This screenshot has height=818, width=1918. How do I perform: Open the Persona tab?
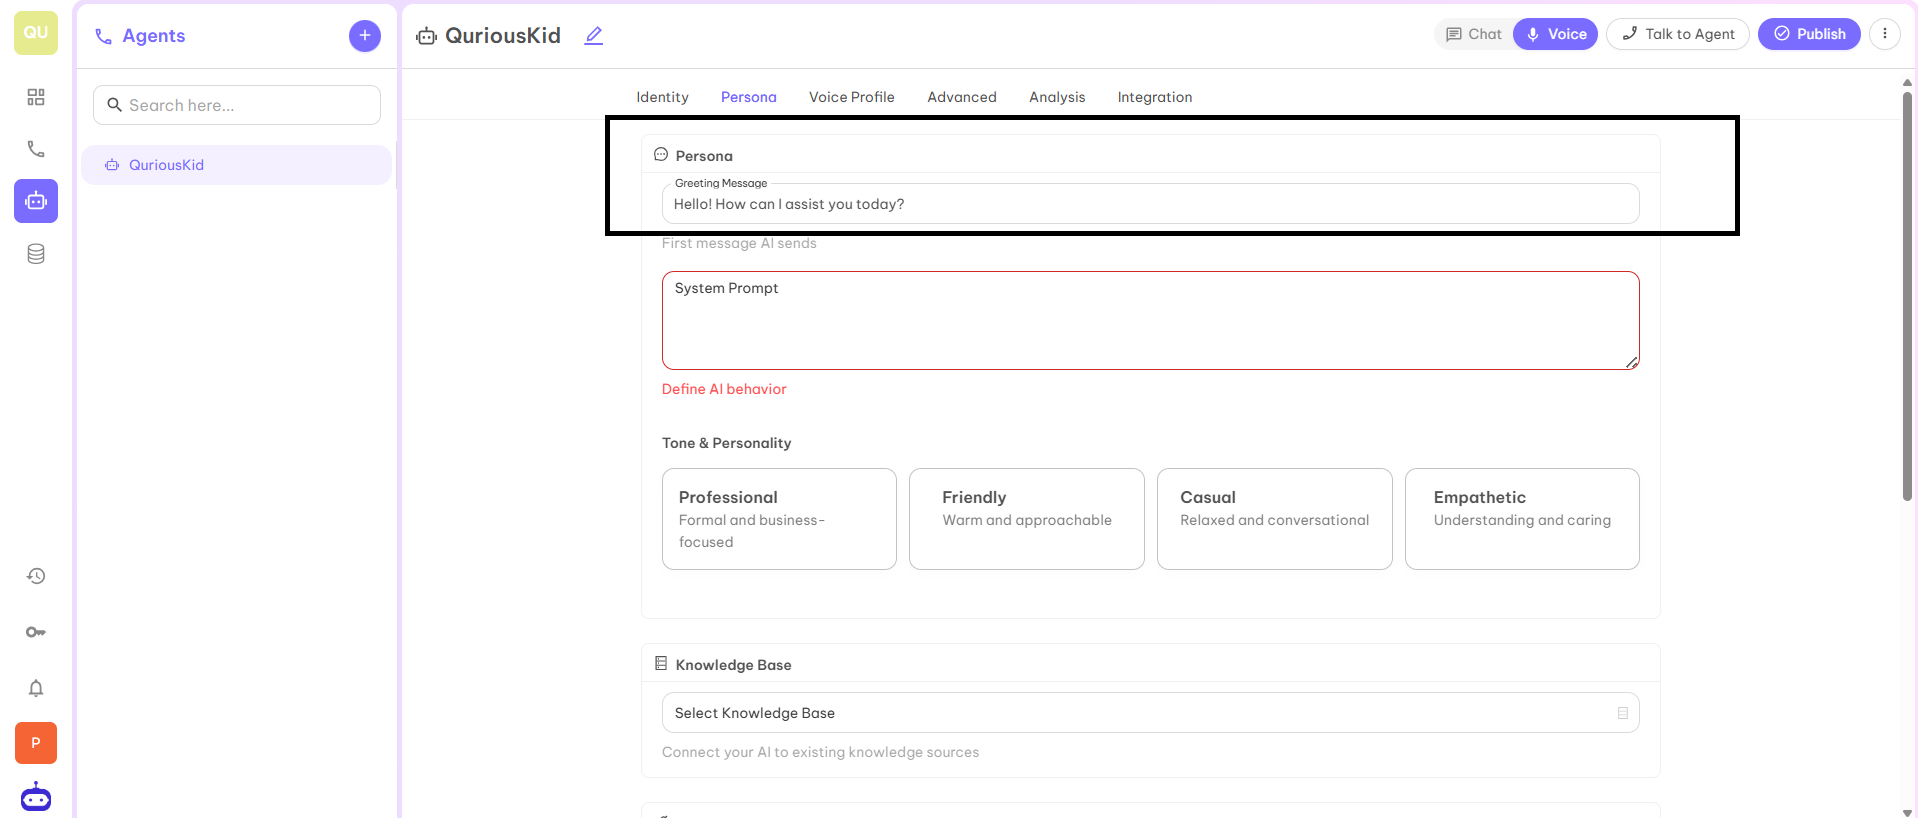749,97
